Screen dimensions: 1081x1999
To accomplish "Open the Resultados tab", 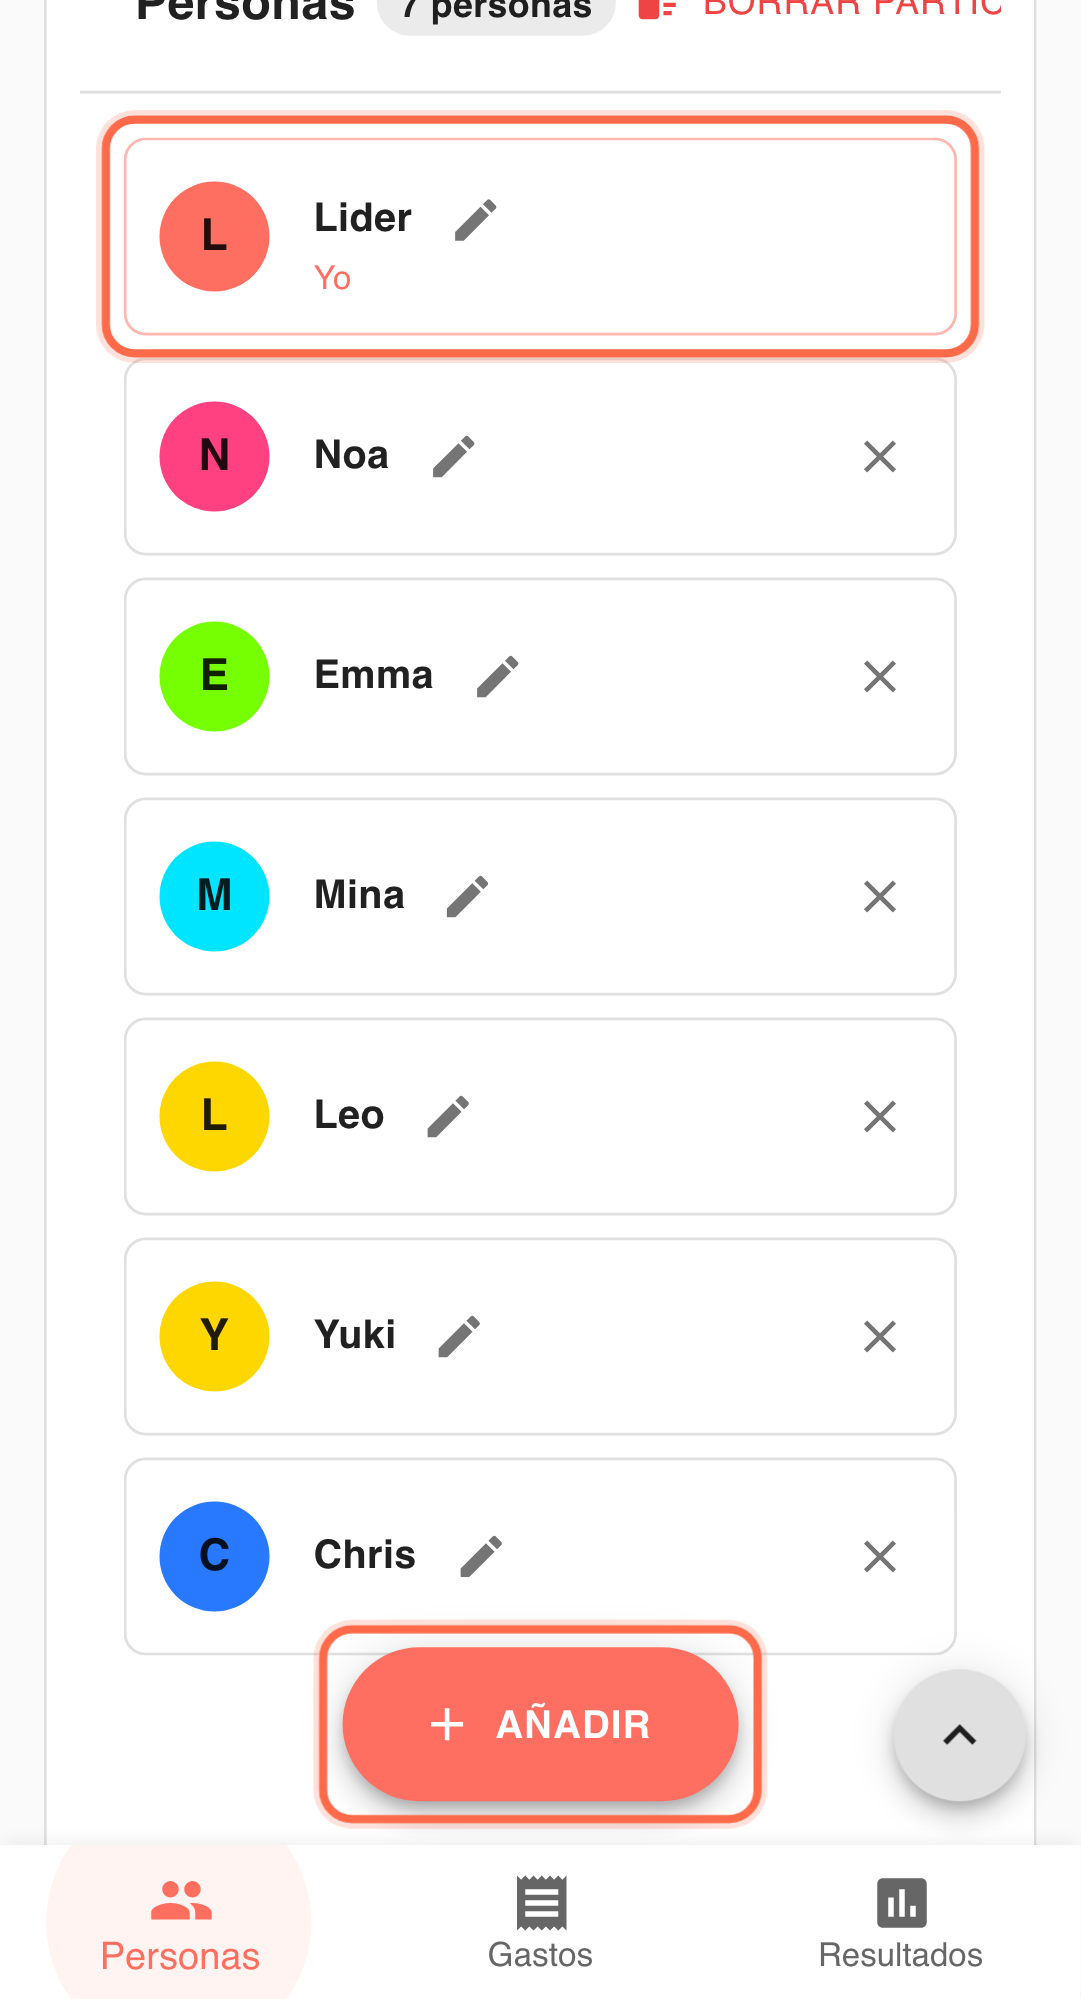I will point(900,1923).
